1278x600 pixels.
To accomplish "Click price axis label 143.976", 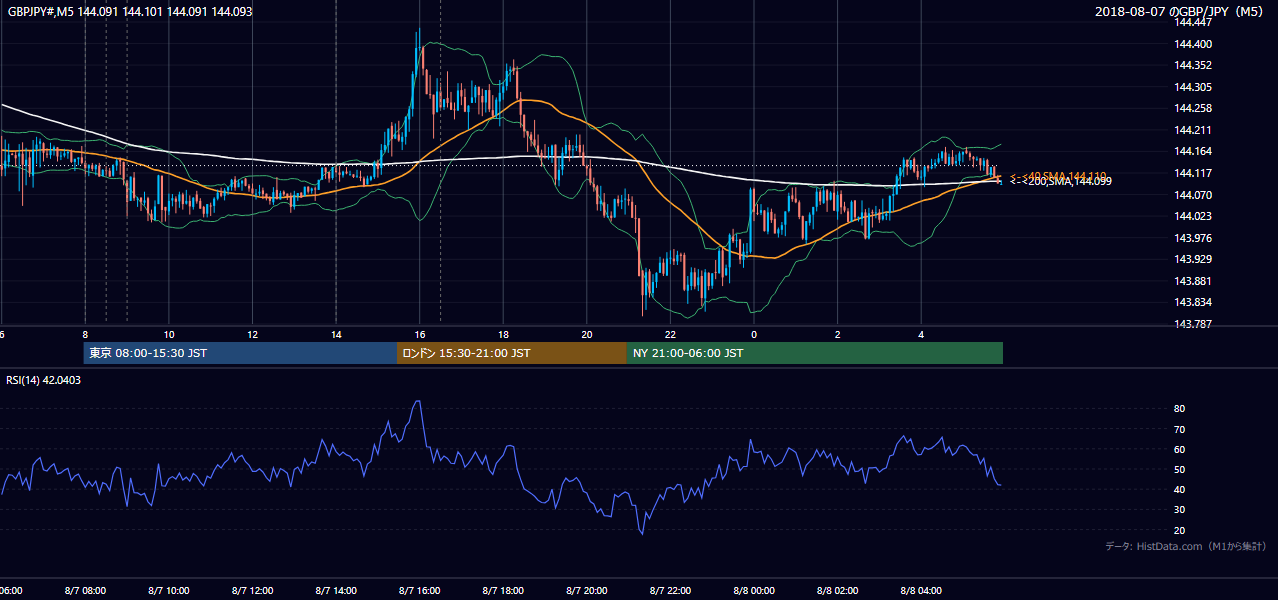I will [x=1194, y=237].
